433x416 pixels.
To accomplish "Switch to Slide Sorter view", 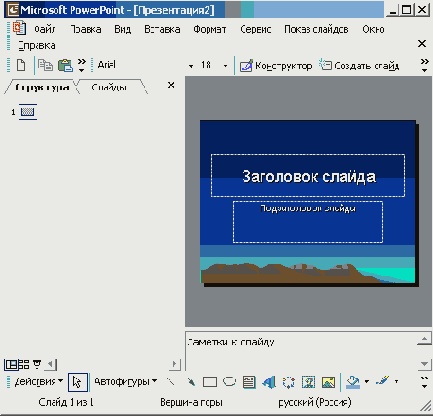I will (24, 365).
